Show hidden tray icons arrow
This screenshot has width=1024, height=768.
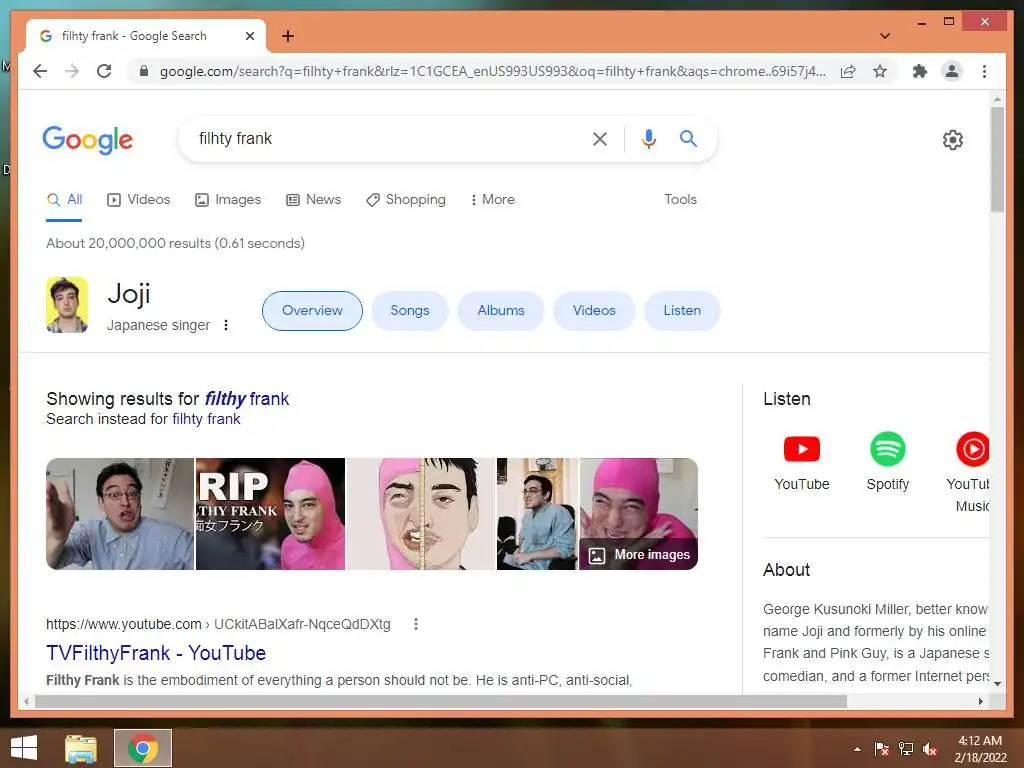pyautogui.click(x=857, y=749)
